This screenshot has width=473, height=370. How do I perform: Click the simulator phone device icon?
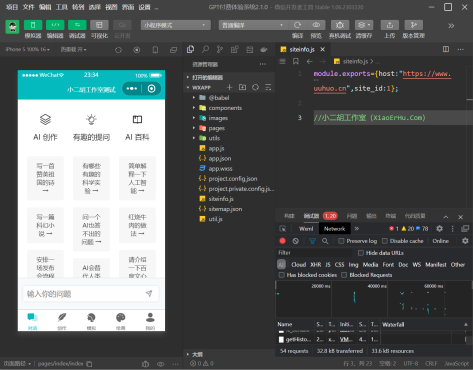[155, 50]
